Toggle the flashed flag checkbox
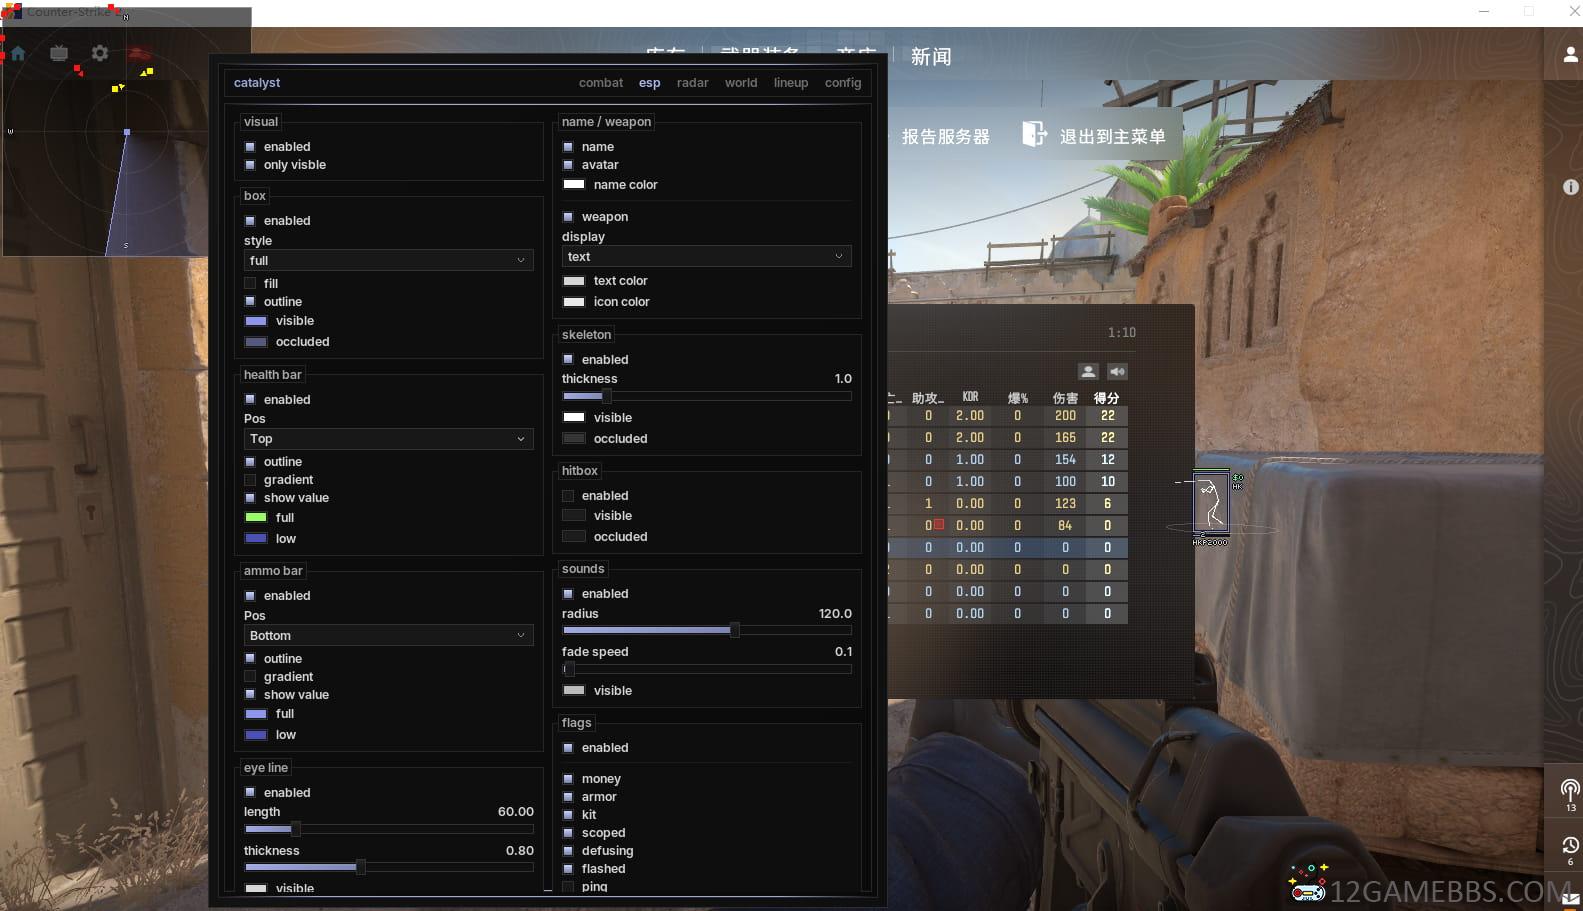The image size is (1583, 911). click(x=568, y=869)
